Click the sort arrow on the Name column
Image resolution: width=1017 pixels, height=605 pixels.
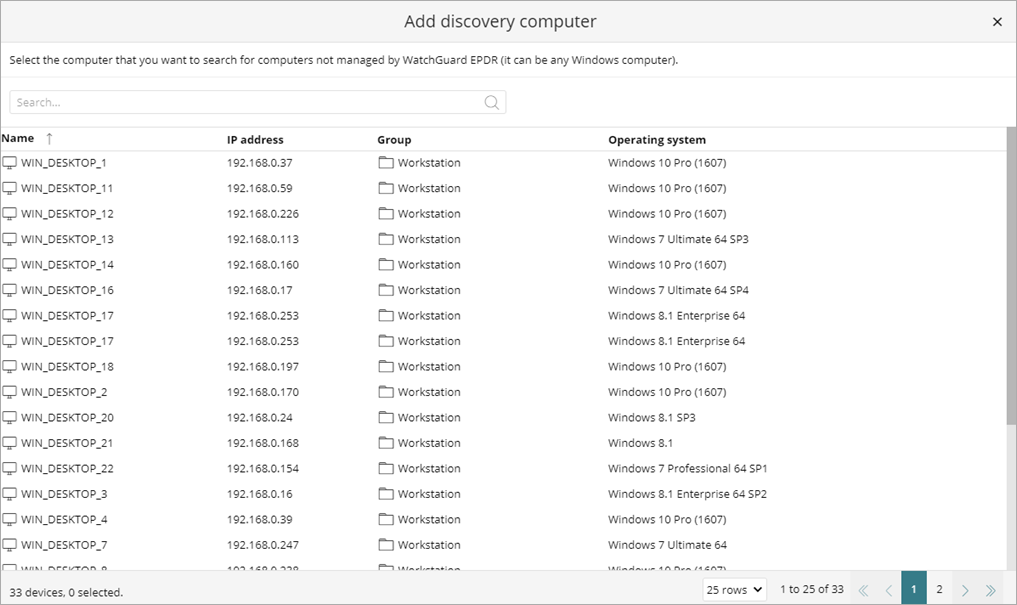tap(48, 139)
